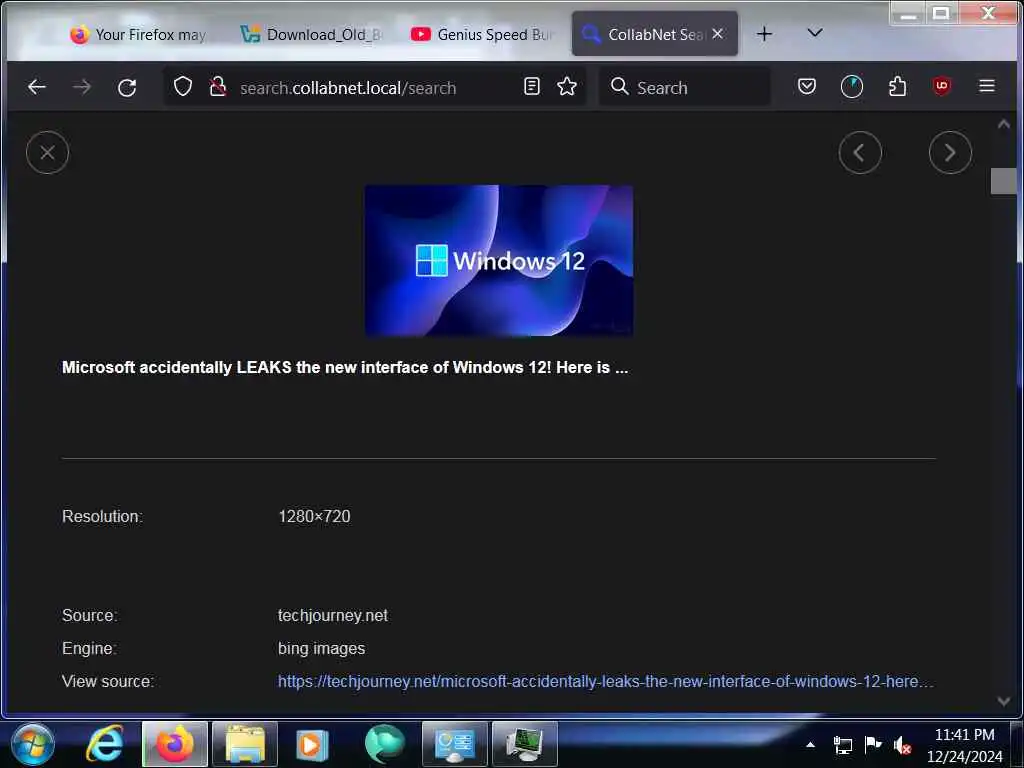
Task: Open the Firefox application menu
Action: (987, 86)
